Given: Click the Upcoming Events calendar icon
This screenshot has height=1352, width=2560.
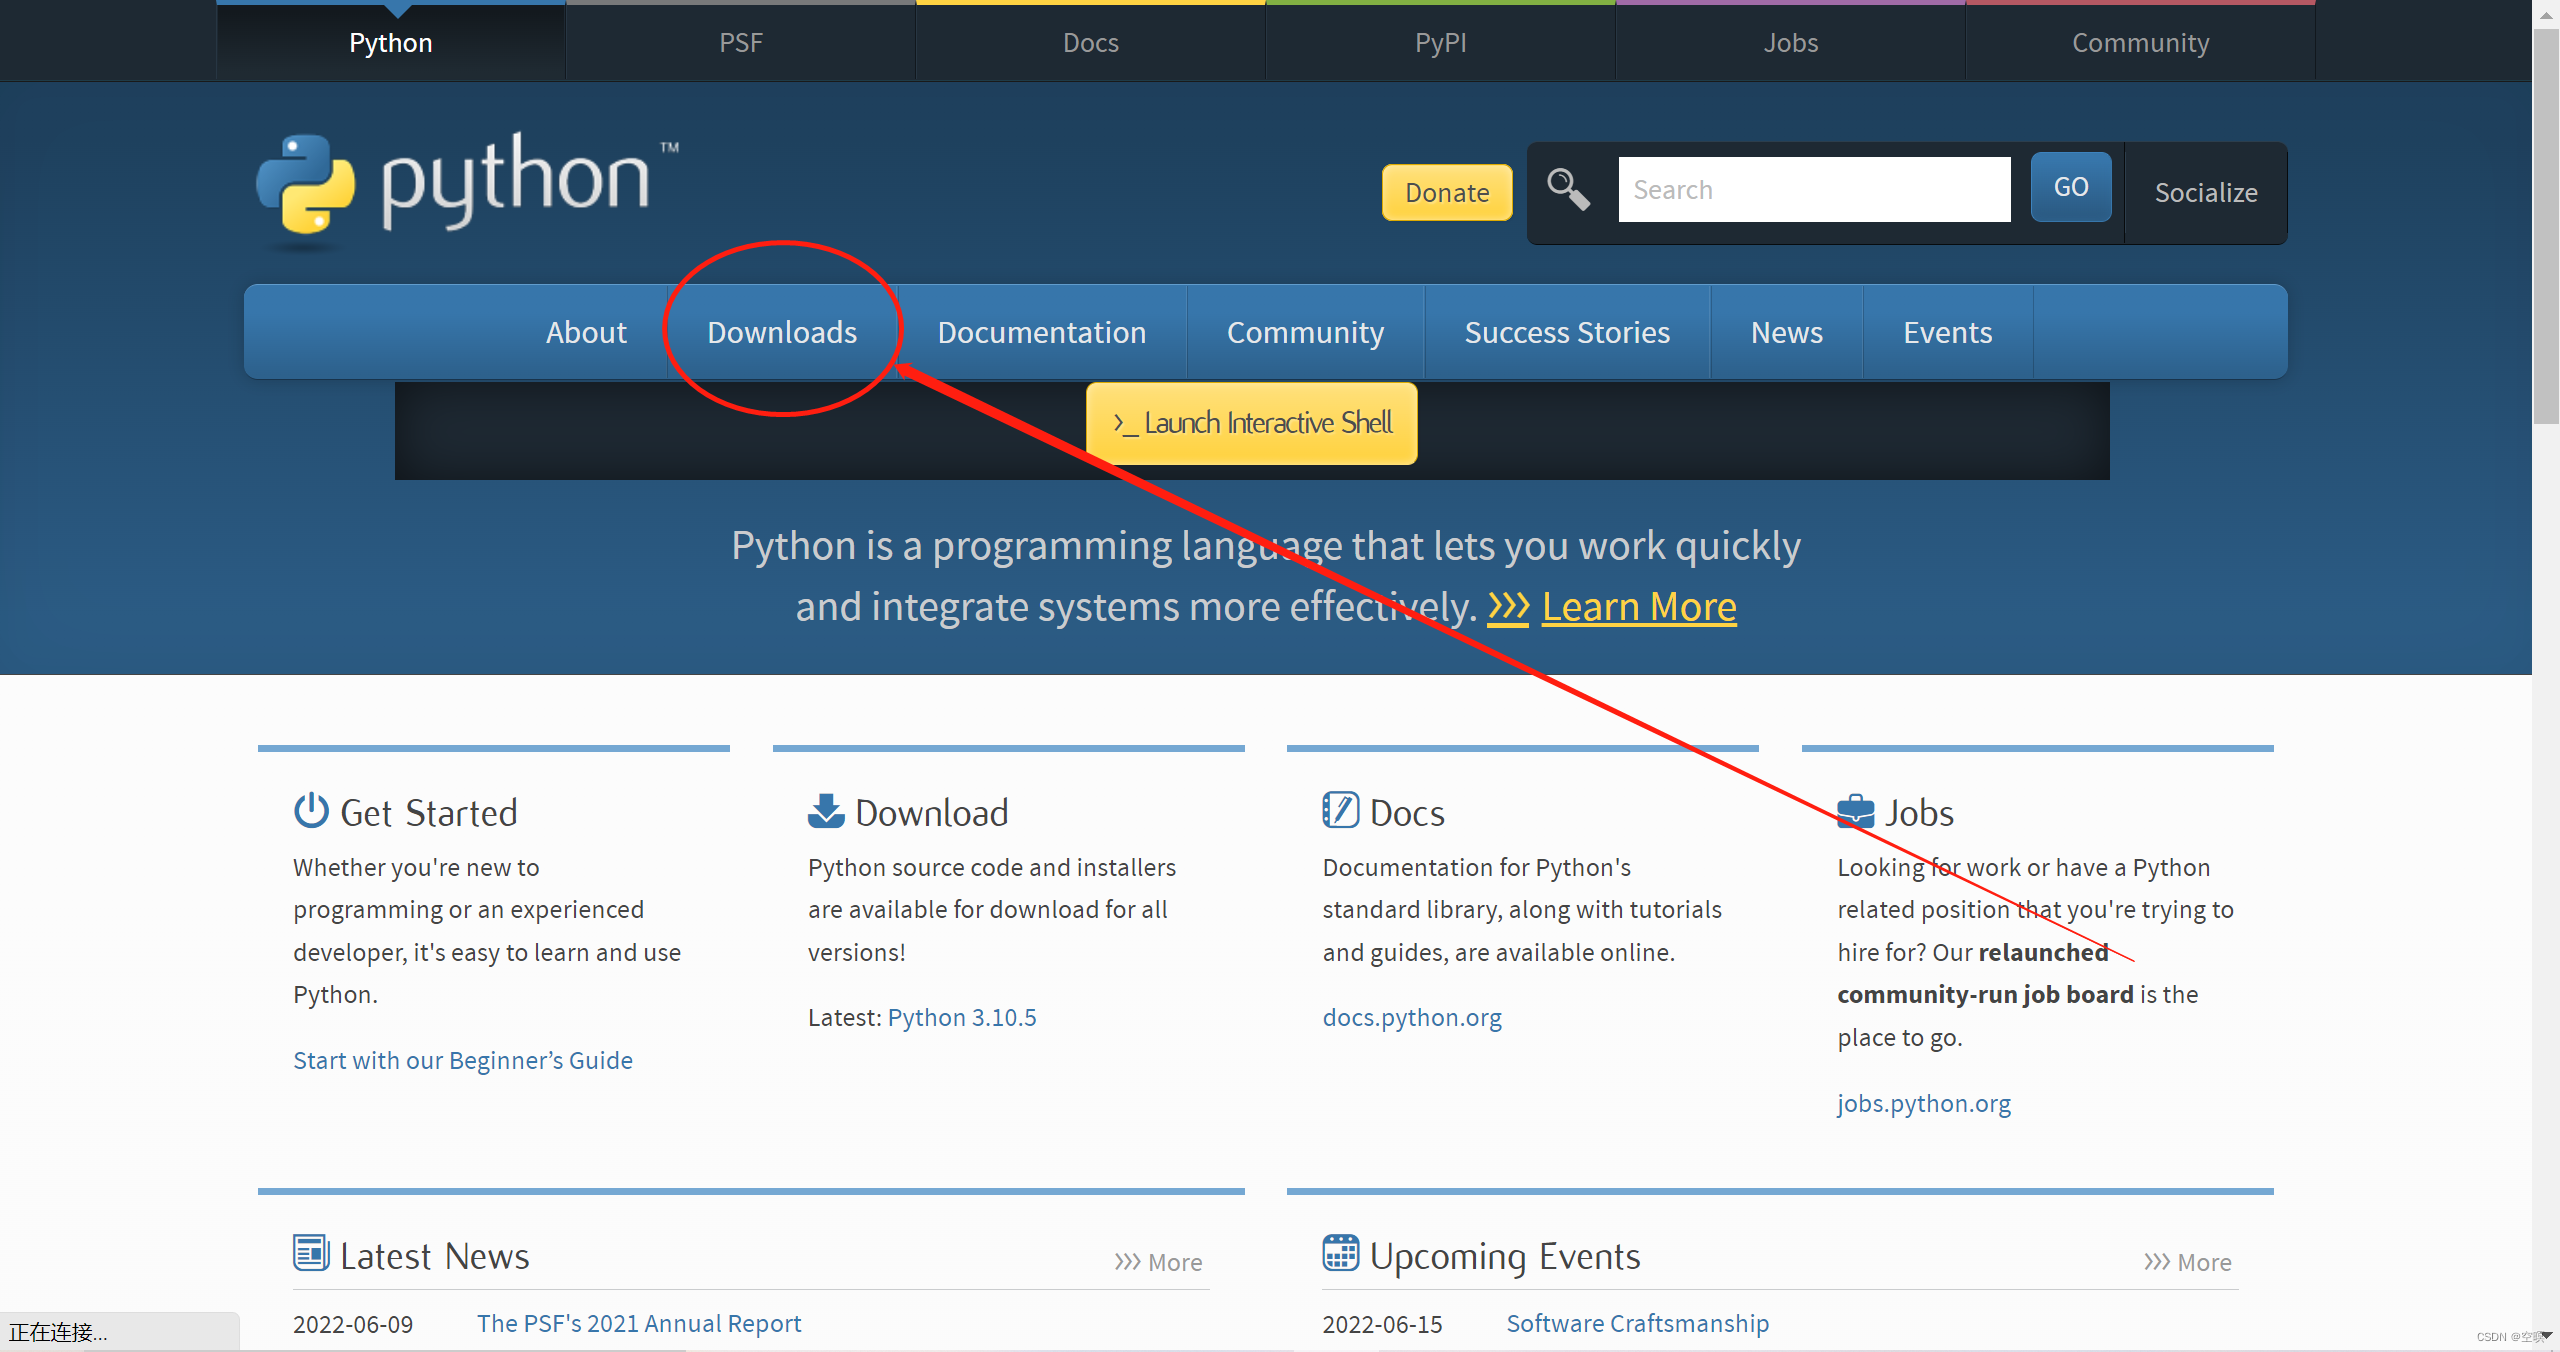Looking at the screenshot, I should point(1341,1253).
